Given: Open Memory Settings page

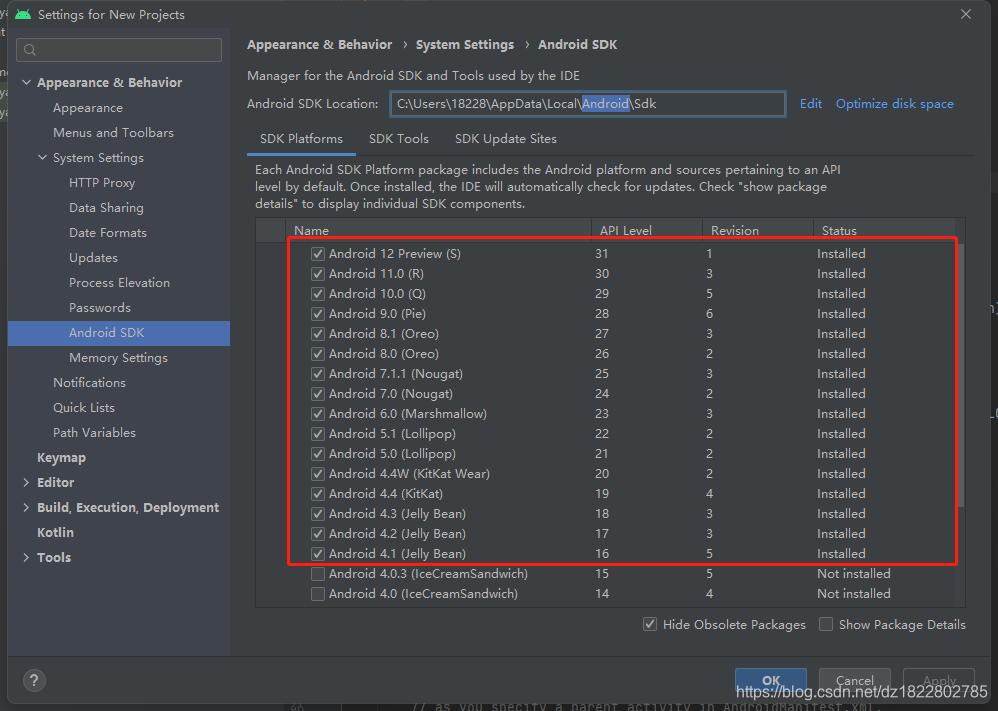Looking at the screenshot, I should click(x=118, y=358).
